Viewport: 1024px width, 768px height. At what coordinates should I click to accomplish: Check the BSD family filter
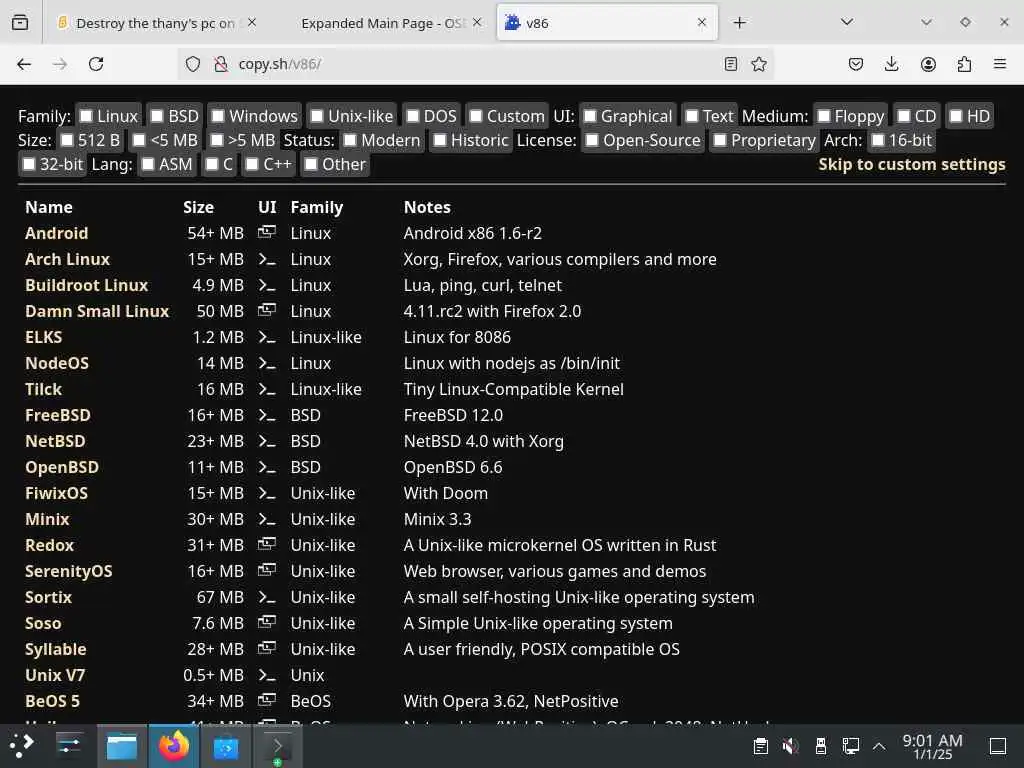(157, 116)
